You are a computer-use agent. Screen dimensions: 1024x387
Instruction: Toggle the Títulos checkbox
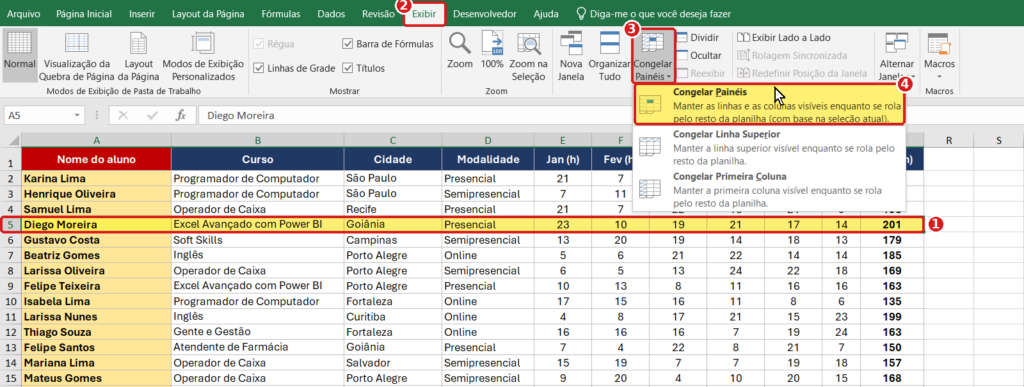pyautogui.click(x=347, y=68)
